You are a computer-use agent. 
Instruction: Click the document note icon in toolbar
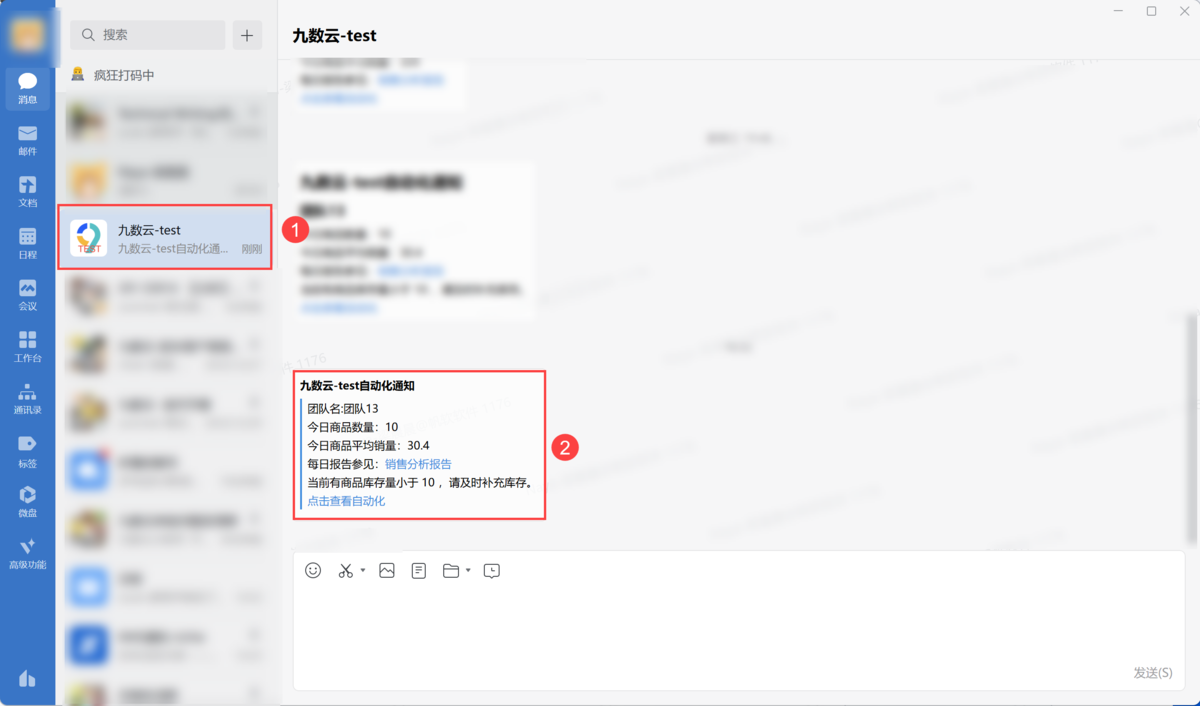419,570
